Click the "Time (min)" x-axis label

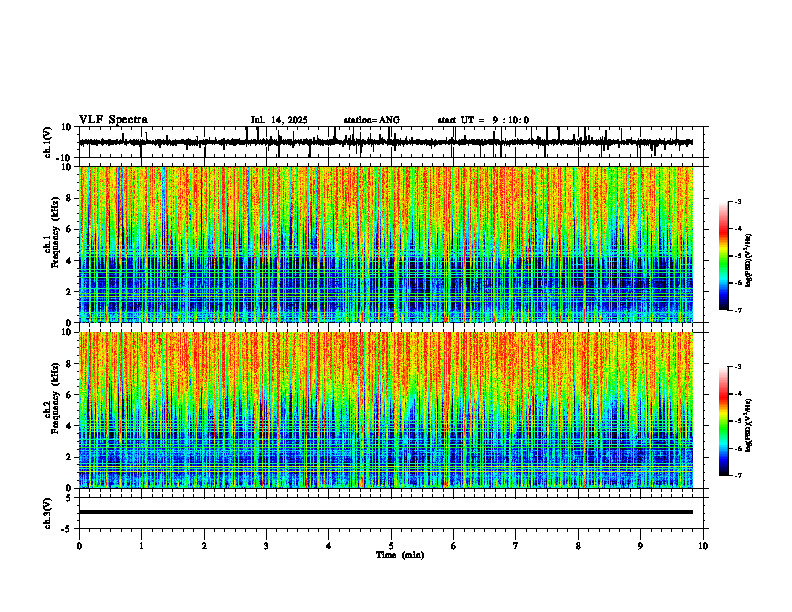pyautogui.click(x=400, y=555)
